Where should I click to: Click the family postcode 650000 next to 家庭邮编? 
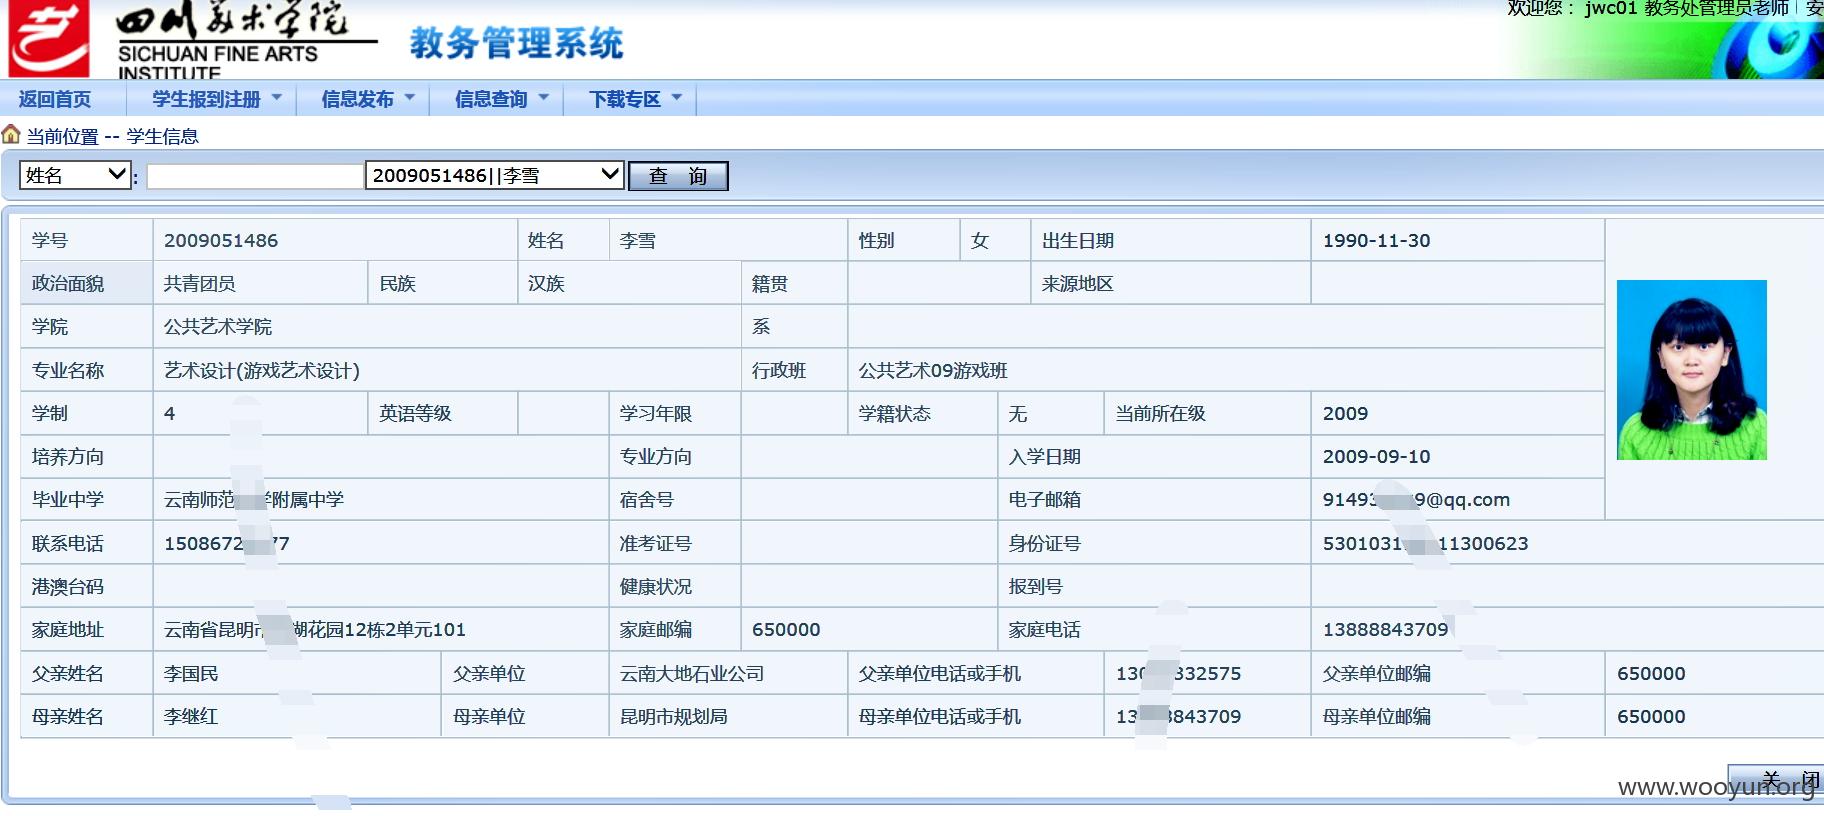tap(786, 630)
